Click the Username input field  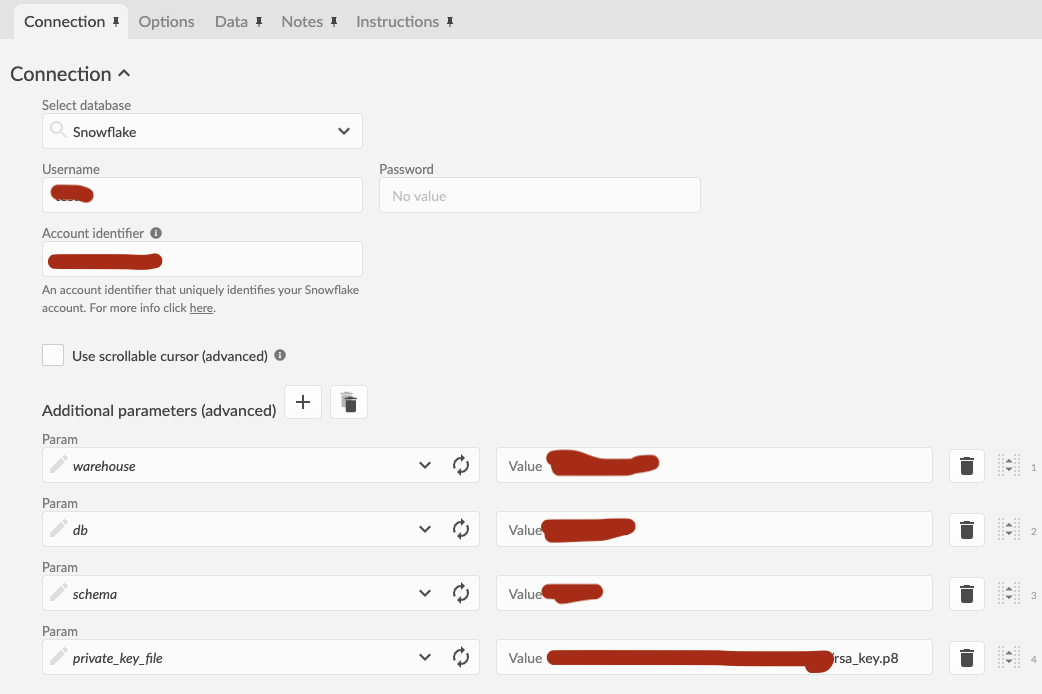202,195
